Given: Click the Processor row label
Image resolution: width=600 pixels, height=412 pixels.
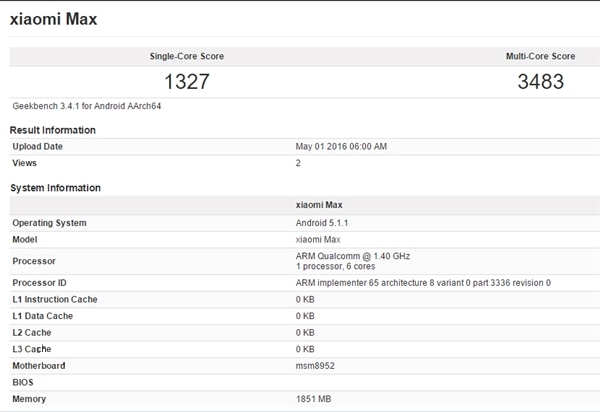Looking at the screenshot, I should coord(34,261).
